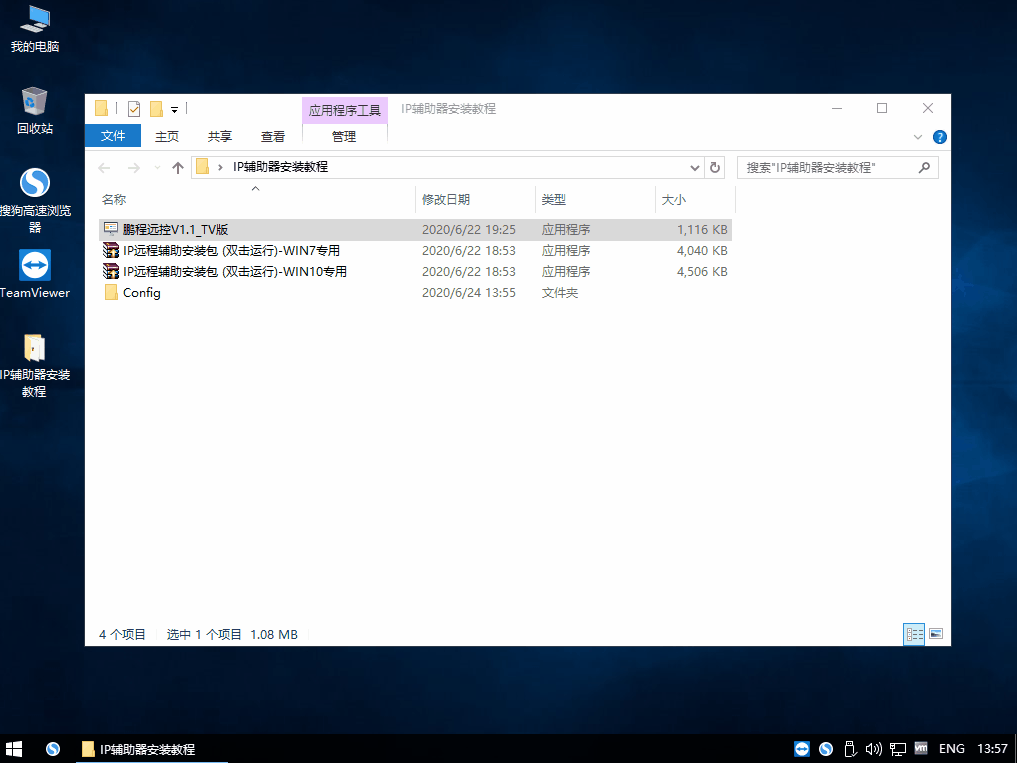This screenshot has height=763, width=1017.
Task: Select the Config folder
Action: pyautogui.click(x=415, y=293)
